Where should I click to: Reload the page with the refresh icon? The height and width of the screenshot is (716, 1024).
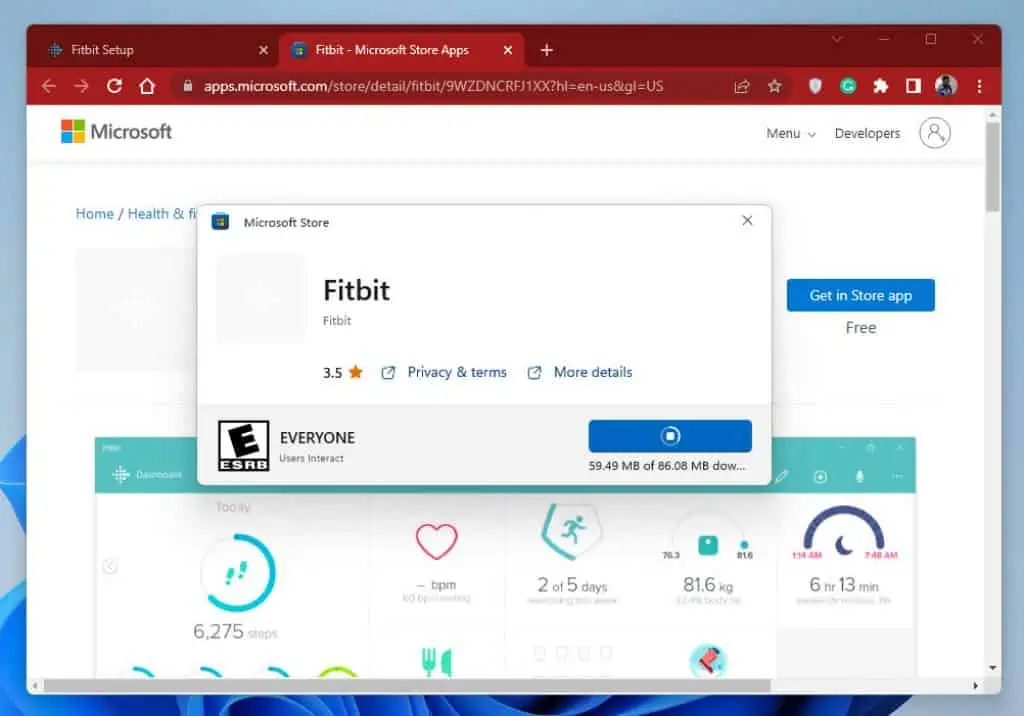[114, 86]
